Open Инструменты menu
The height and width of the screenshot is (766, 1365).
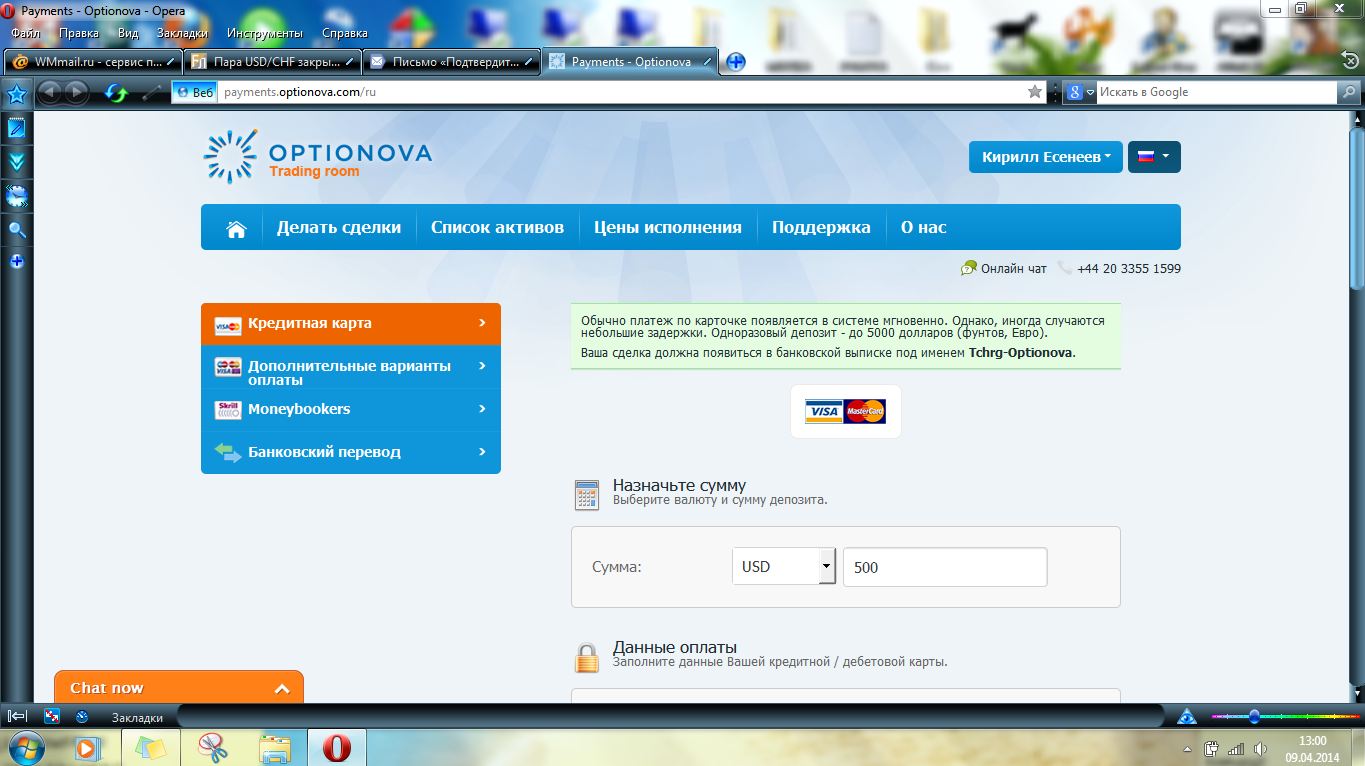(x=266, y=33)
